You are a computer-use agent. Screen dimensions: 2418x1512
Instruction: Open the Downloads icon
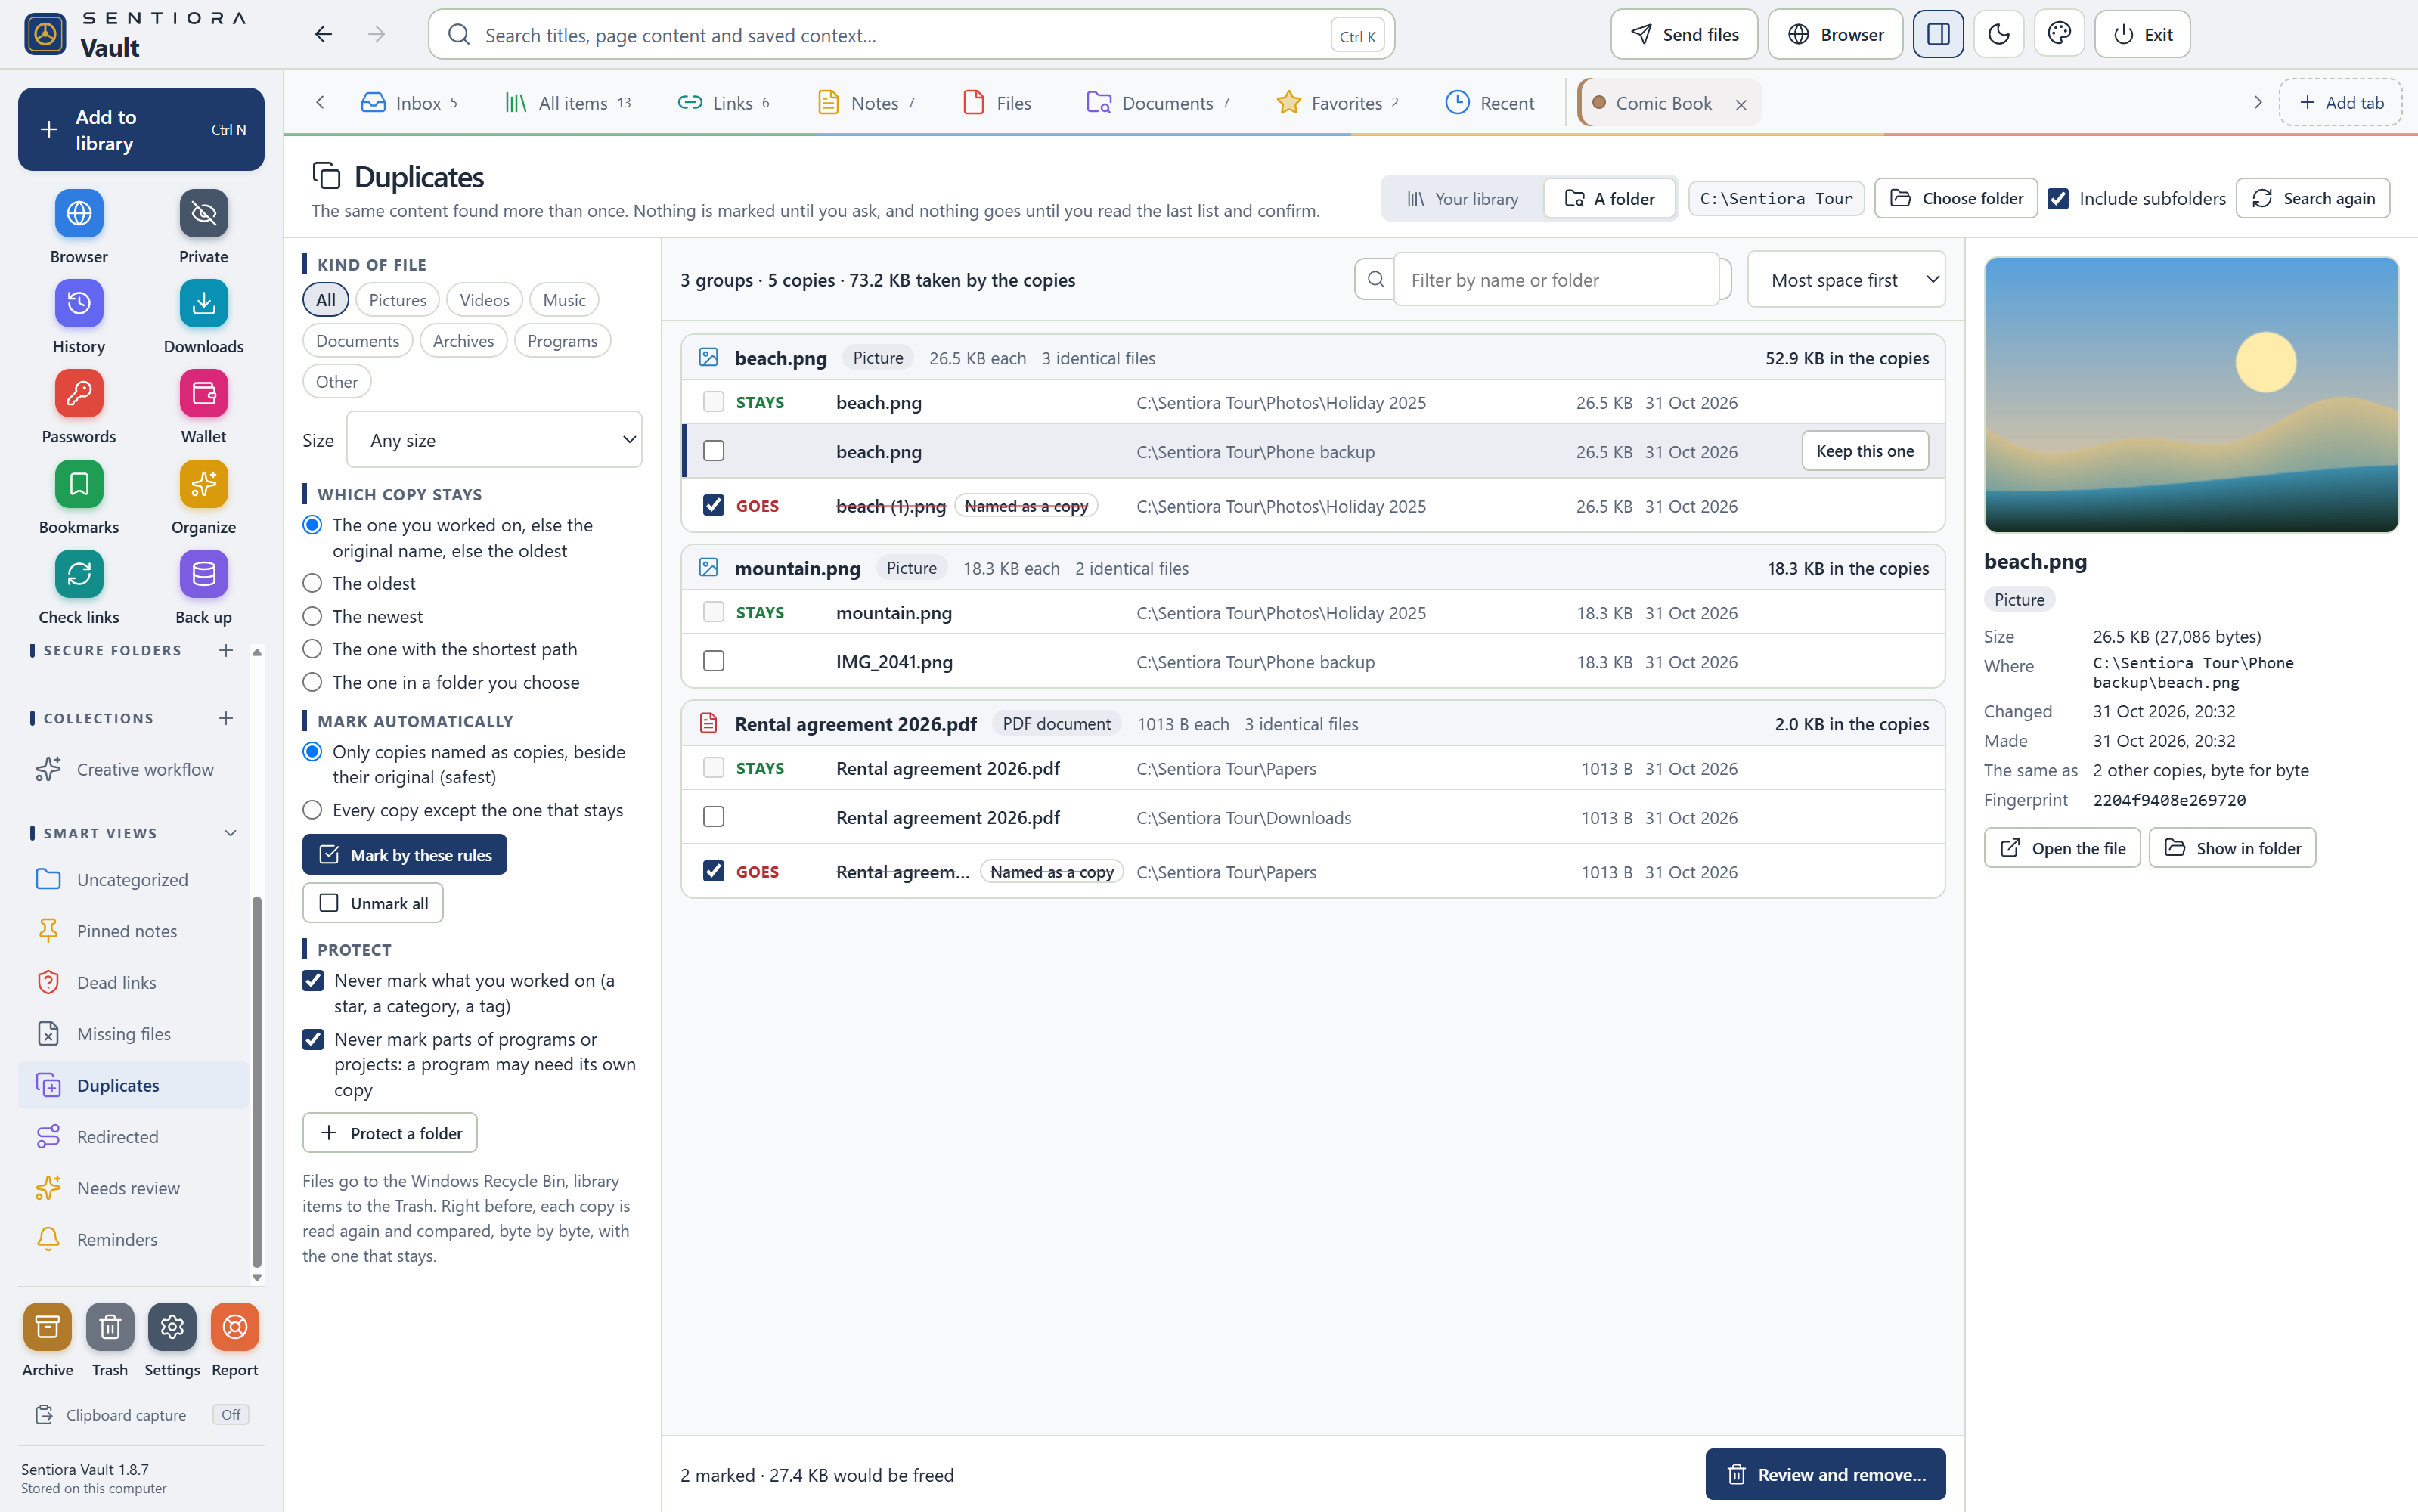click(204, 303)
